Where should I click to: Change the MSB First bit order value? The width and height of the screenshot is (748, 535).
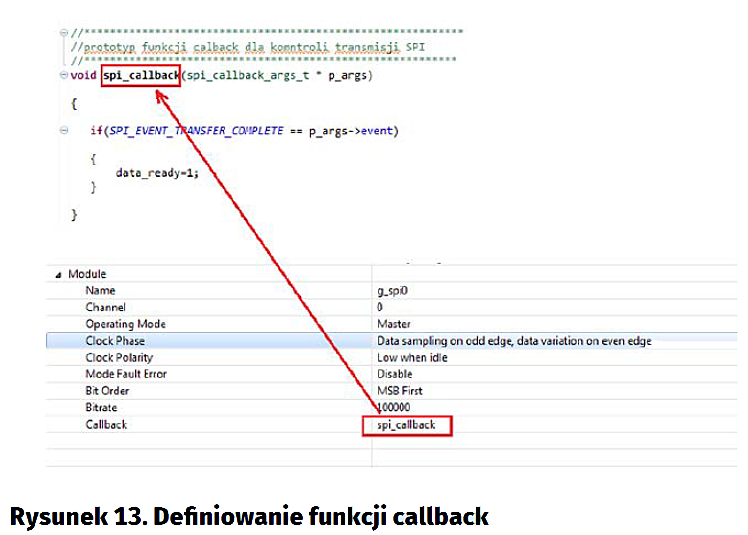click(x=400, y=391)
